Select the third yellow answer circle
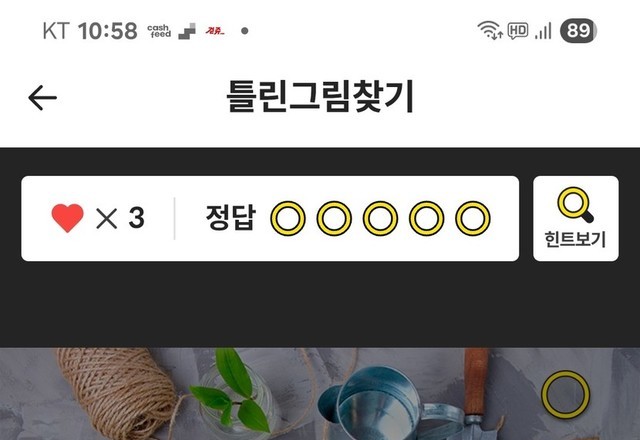The height and width of the screenshot is (440, 640). (x=380, y=218)
